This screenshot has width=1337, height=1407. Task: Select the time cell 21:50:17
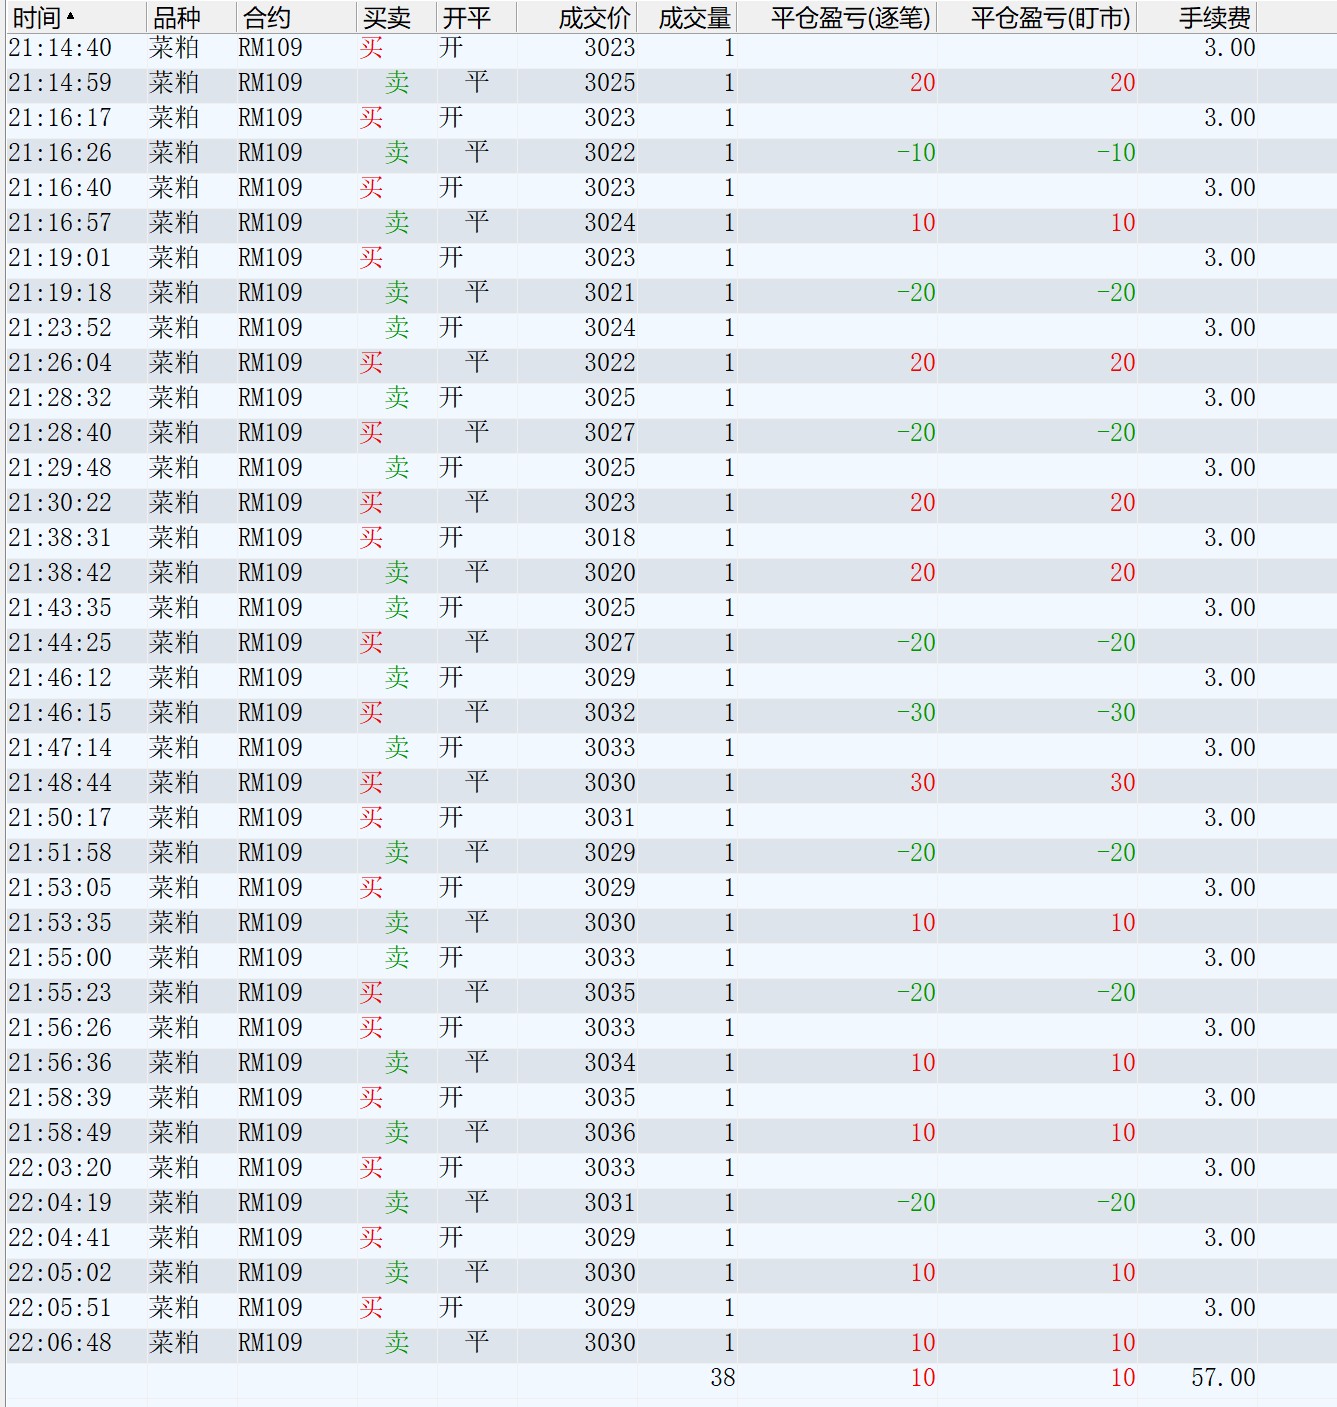click(60, 818)
